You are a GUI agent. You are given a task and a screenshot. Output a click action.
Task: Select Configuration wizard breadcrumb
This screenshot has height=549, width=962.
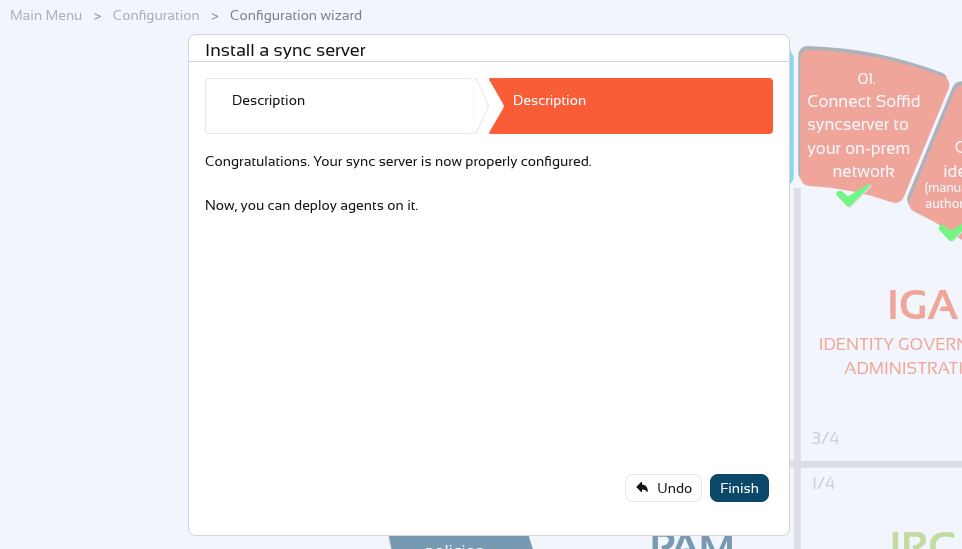(296, 15)
